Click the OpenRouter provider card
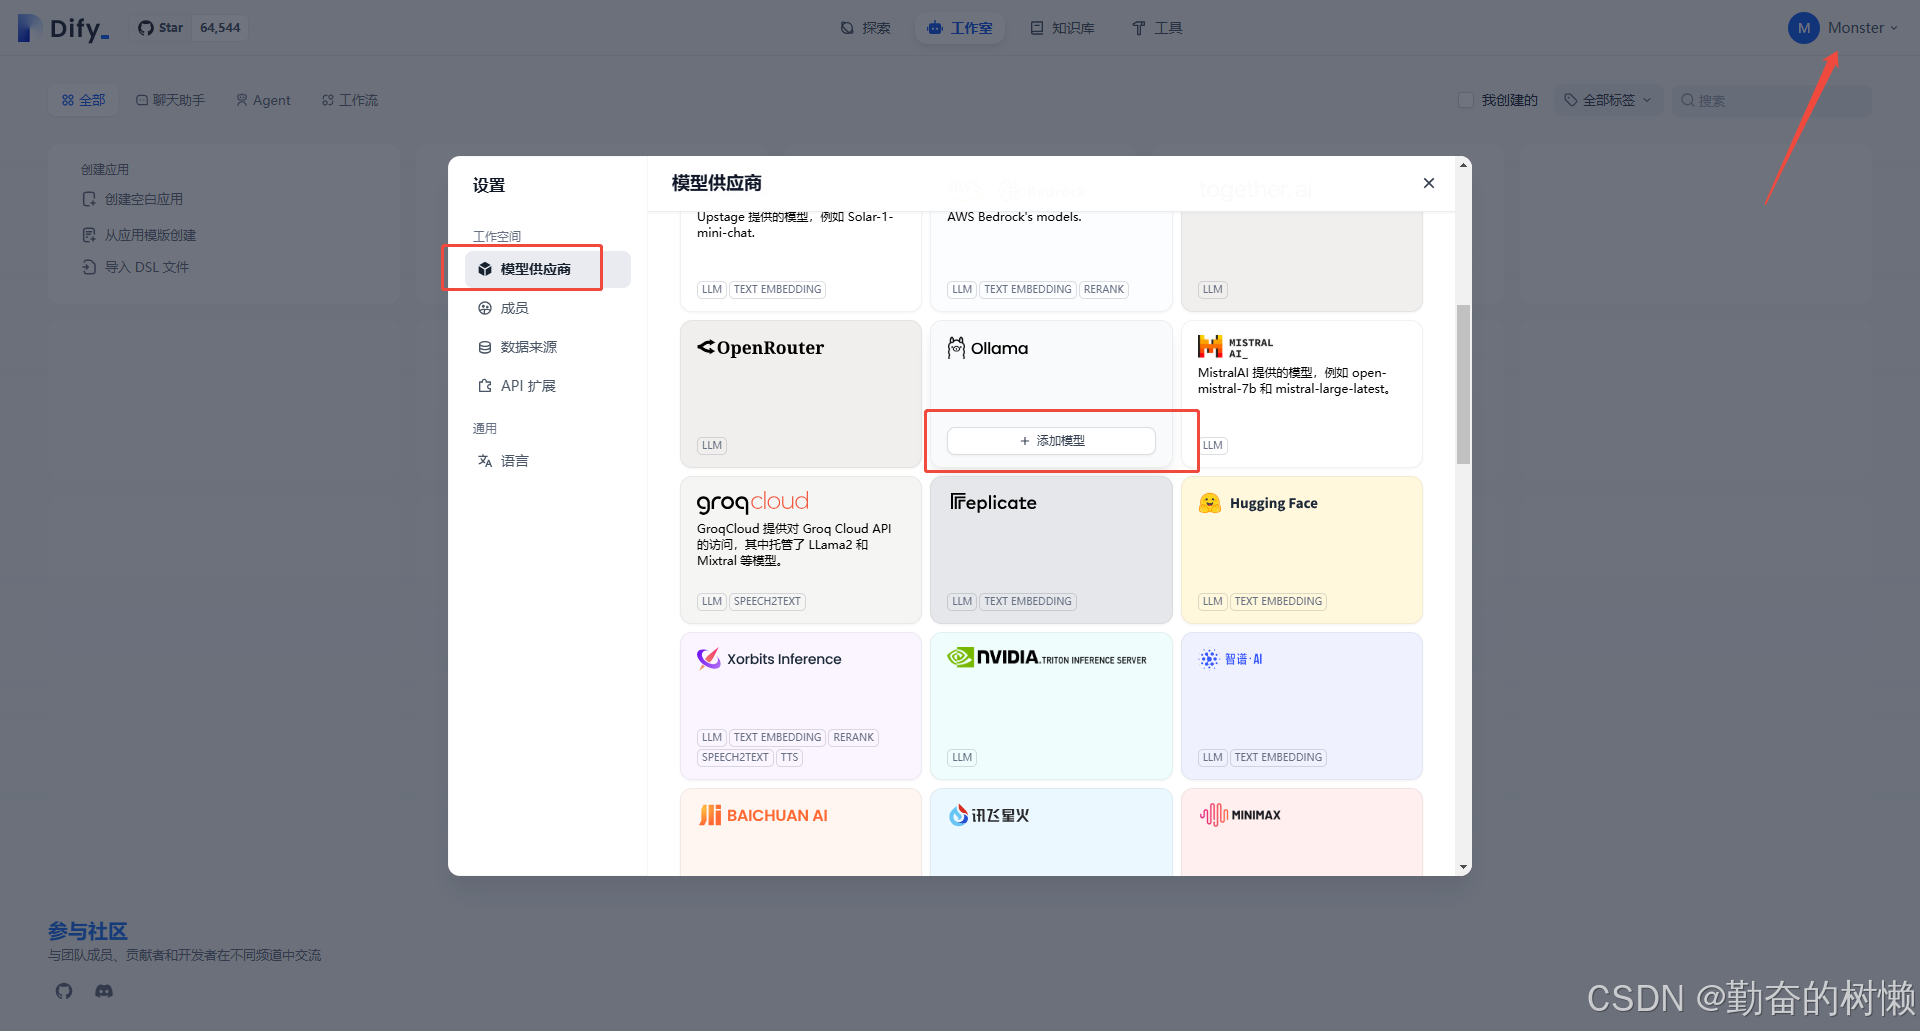This screenshot has width=1920, height=1031. (x=800, y=394)
